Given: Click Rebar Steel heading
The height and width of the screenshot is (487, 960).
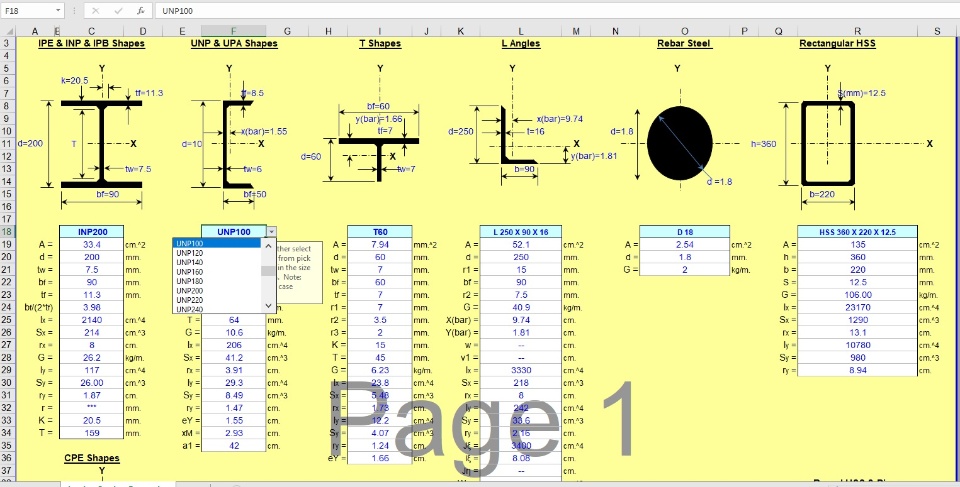Looking at the screenshot, I should [684, 43].
